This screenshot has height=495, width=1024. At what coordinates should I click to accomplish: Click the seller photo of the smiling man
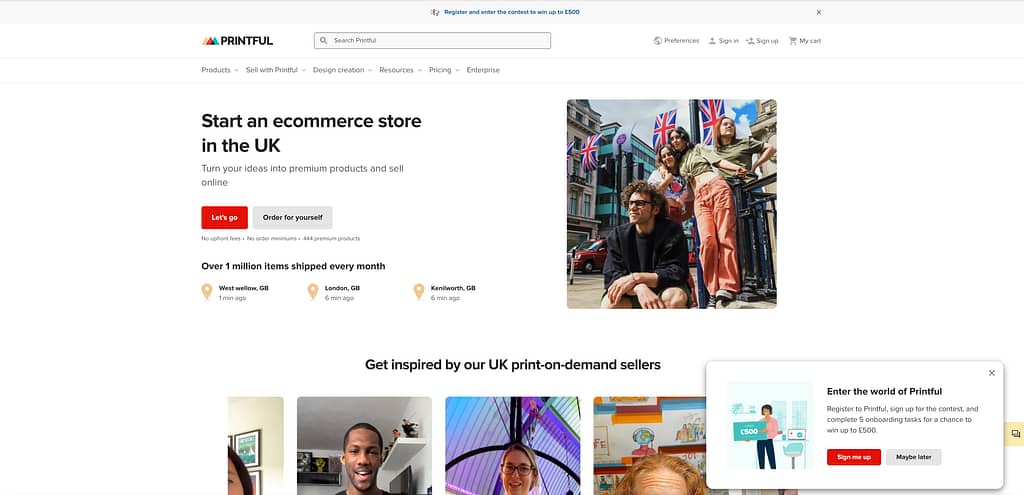pyautogui.click(x=364, y=445)
